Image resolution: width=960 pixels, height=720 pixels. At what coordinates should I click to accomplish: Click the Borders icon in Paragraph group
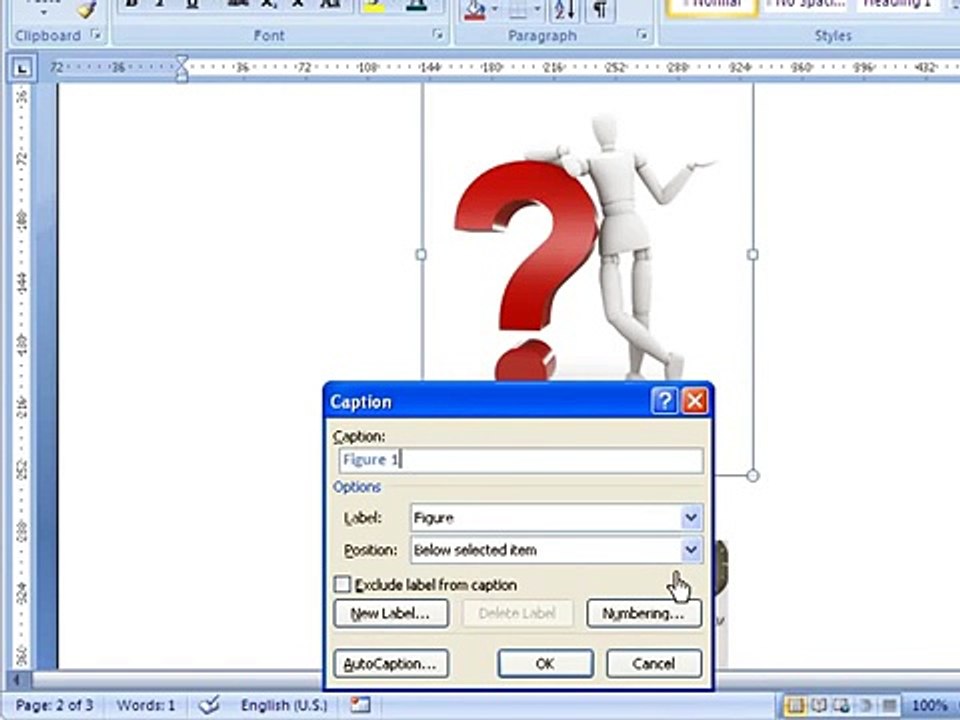(517, 10)
